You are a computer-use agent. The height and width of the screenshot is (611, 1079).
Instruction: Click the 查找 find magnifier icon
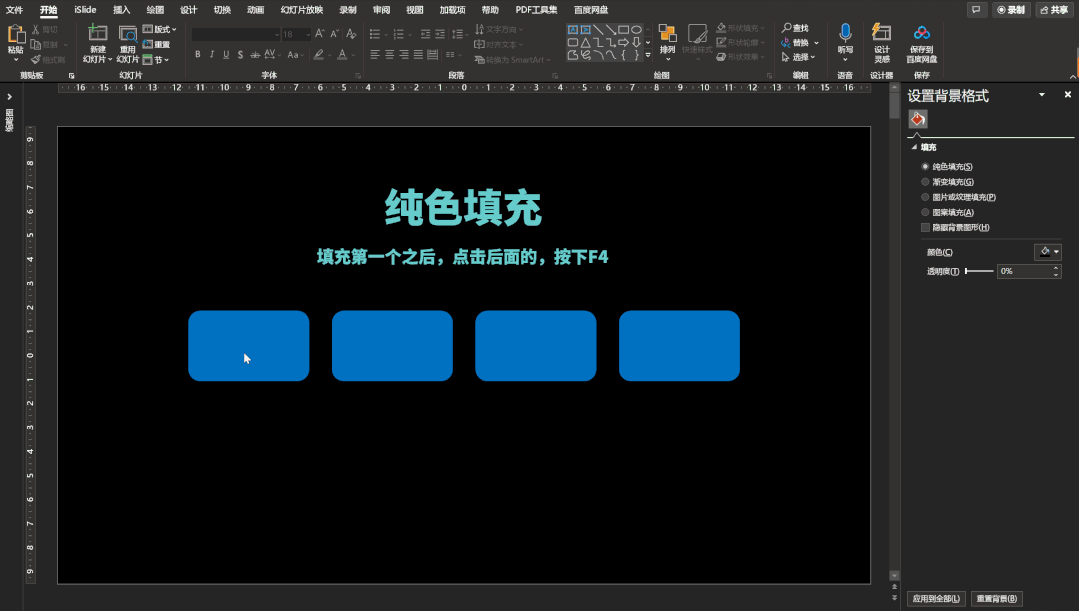pyautogui.click(x=787, y=28)
